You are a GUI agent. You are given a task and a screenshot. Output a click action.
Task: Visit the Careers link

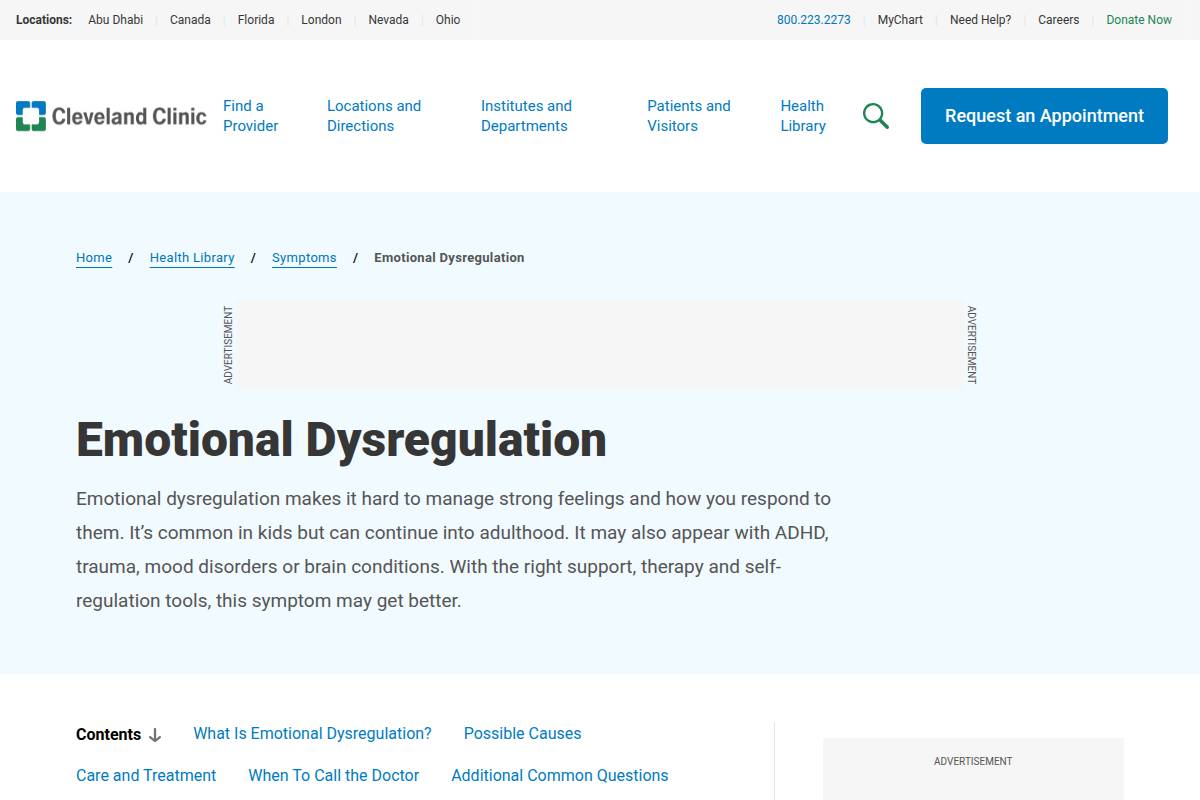point(1058,20)
